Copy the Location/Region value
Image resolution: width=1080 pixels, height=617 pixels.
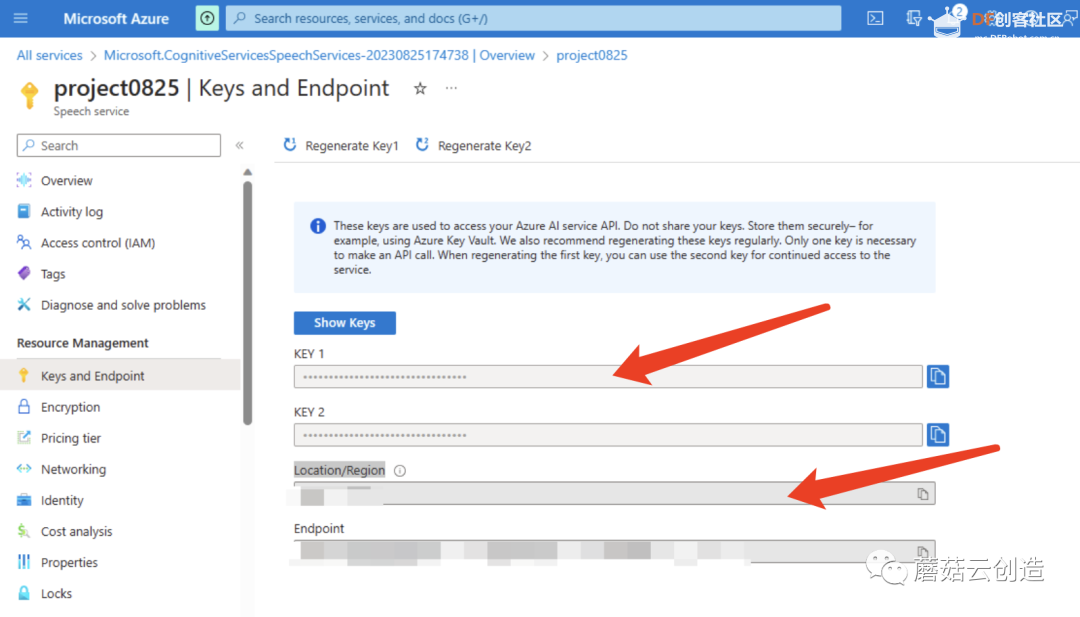923,494
